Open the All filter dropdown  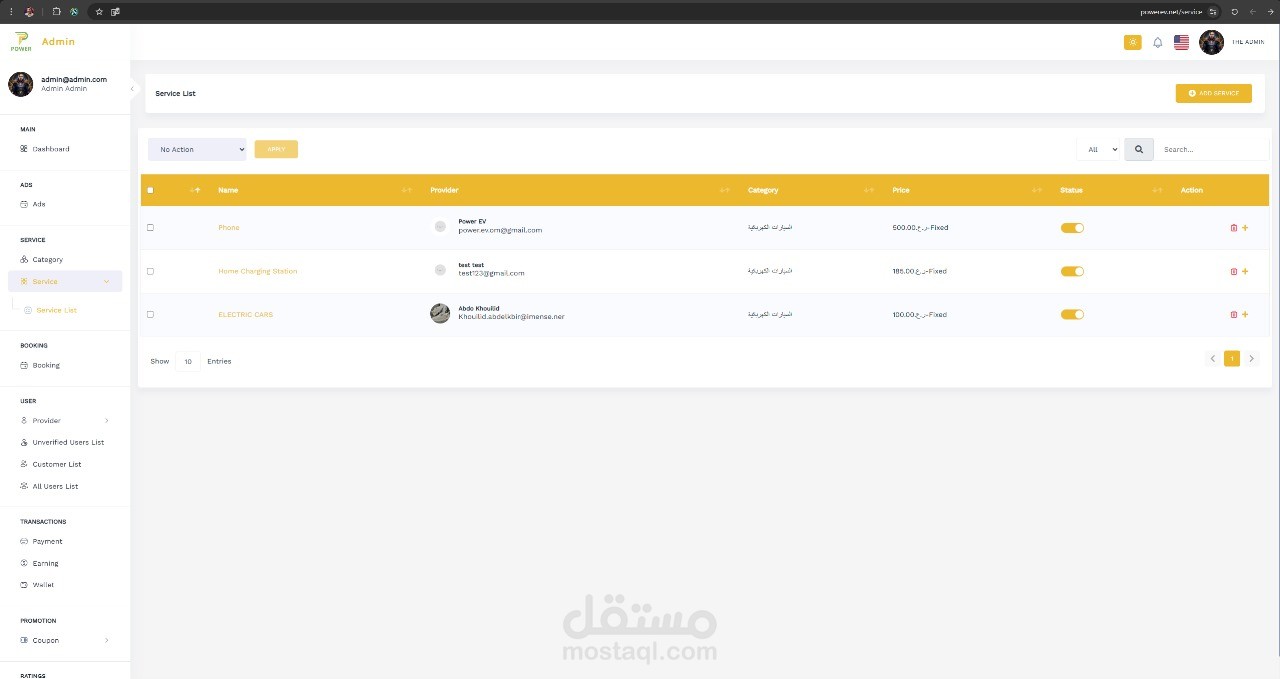[1098, 149]
